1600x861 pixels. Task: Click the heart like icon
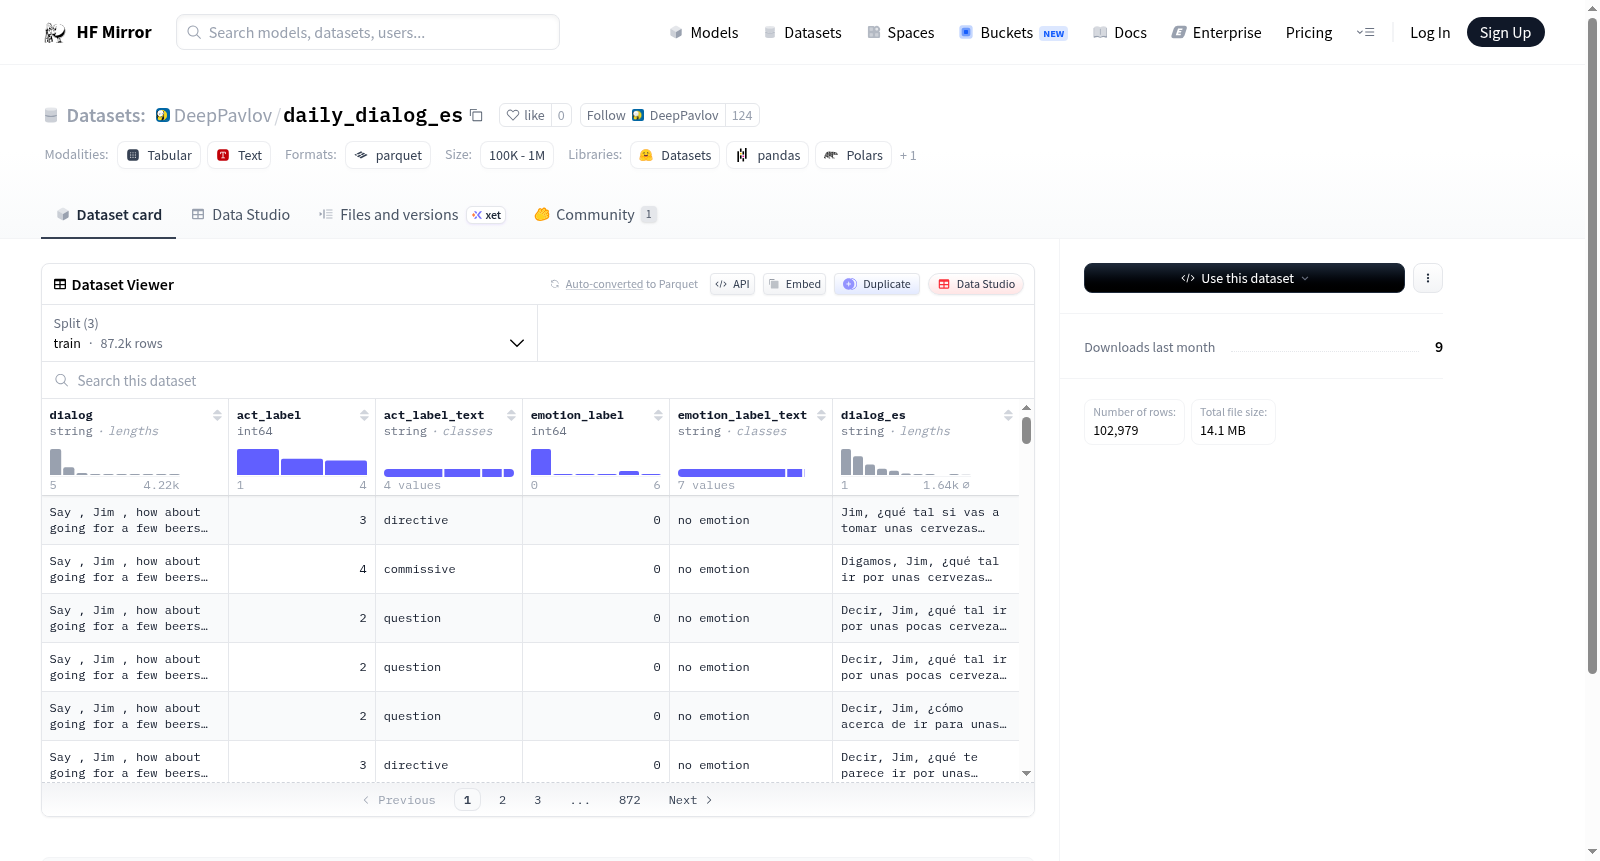click(x=513, y=115)
